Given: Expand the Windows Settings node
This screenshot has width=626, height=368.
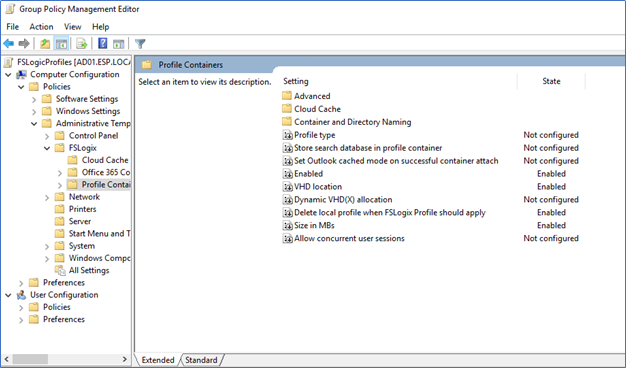Looking at the screenshot, I should click(34, 112).
